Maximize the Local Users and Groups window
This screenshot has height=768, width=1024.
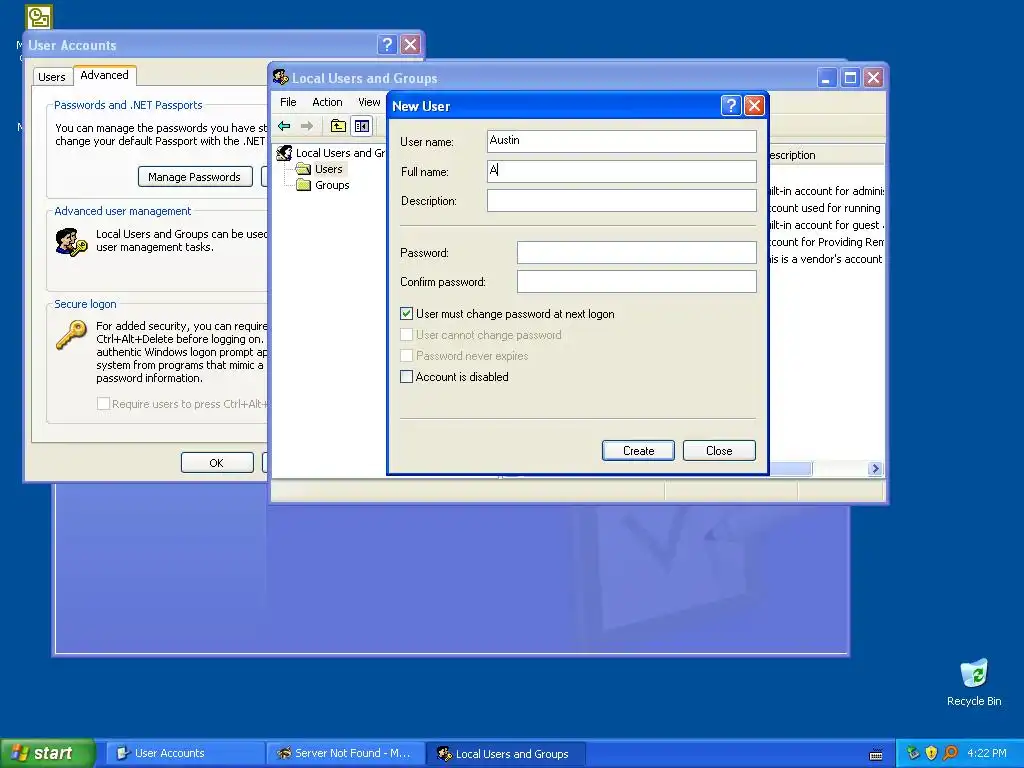850,78
